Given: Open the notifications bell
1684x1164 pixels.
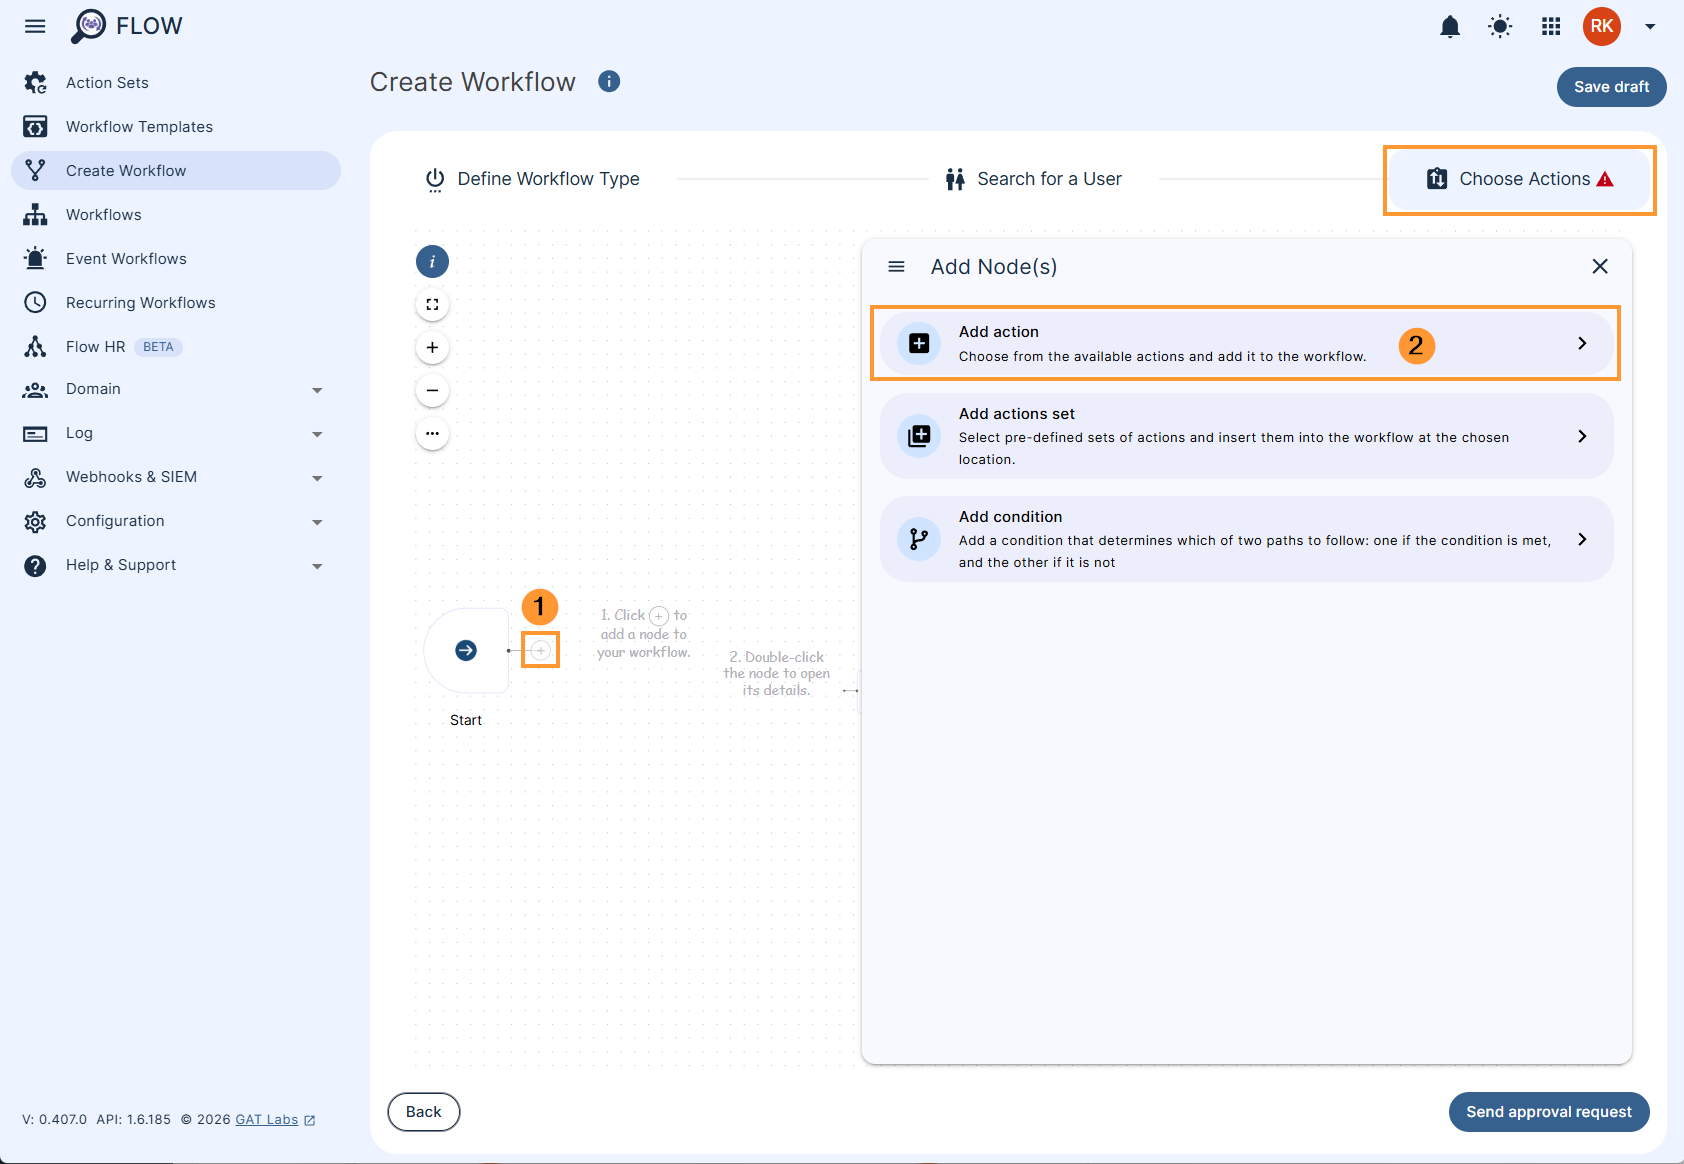Looking at the screenshot, I should 1450,27.
